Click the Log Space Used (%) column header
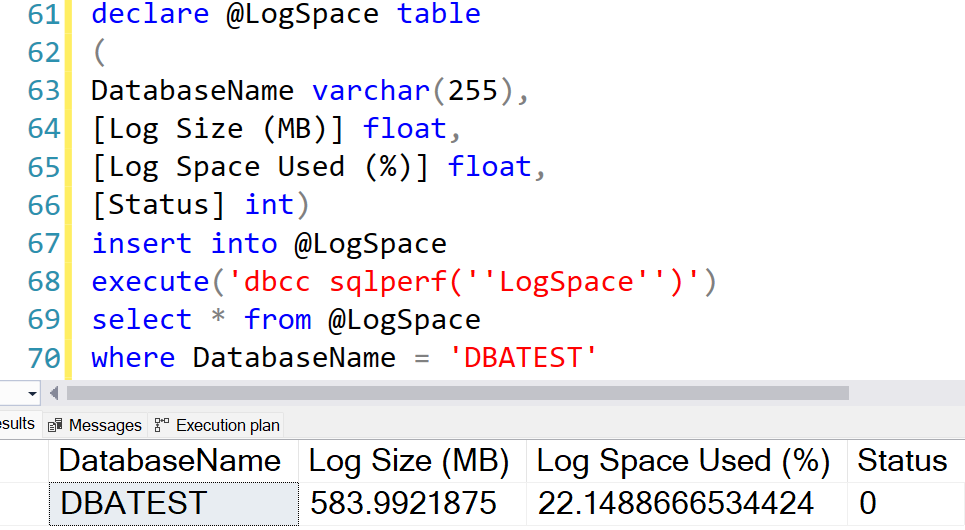Viewport: 965px width, 530px height. [x=687, y=461]
